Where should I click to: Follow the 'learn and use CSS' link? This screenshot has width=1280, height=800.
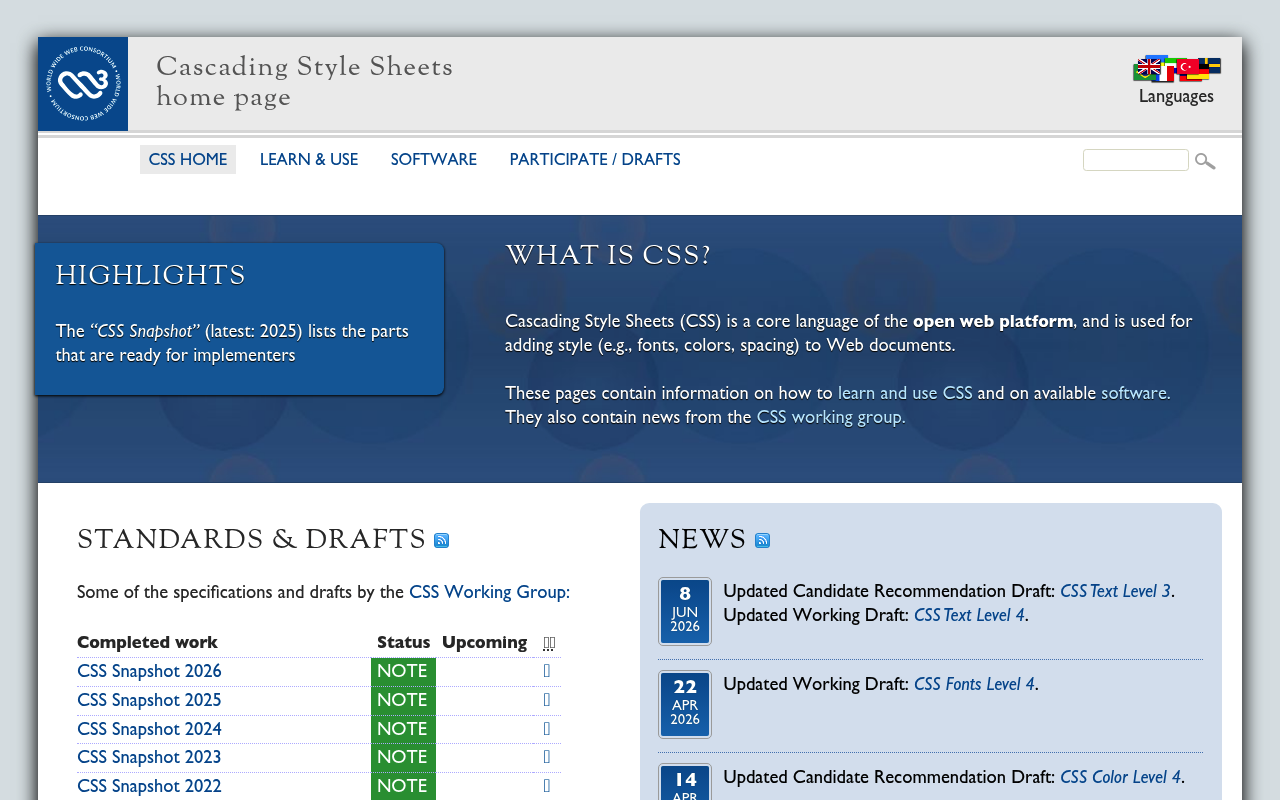pyautogui.click(x=905, y=393)
